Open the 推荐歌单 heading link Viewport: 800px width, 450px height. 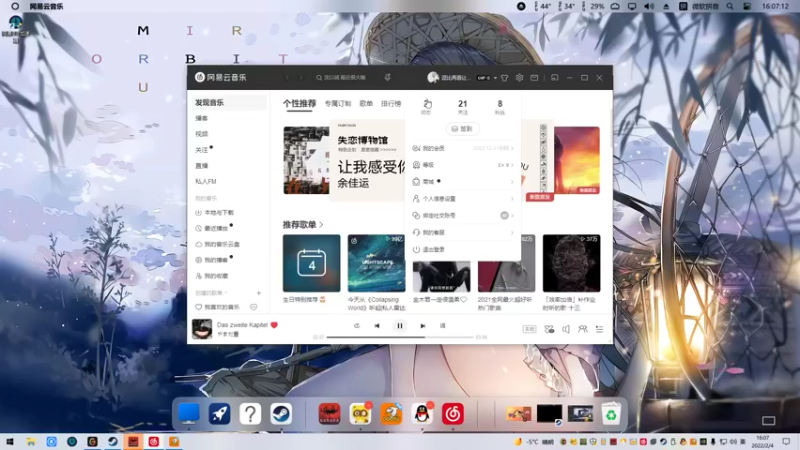(x=303, y=224)
